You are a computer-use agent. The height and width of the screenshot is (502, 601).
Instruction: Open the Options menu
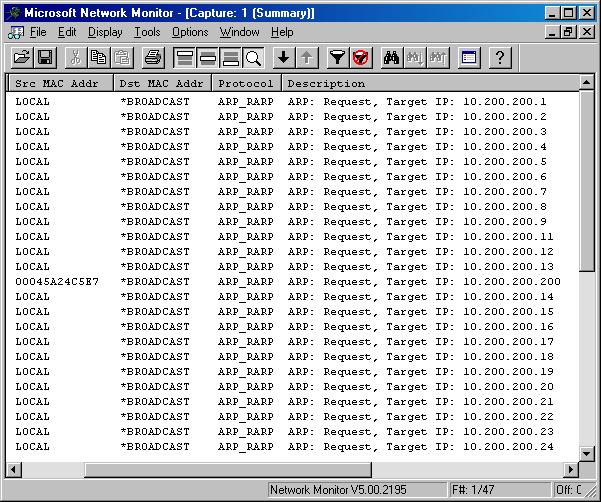click(x=190, y=32)
